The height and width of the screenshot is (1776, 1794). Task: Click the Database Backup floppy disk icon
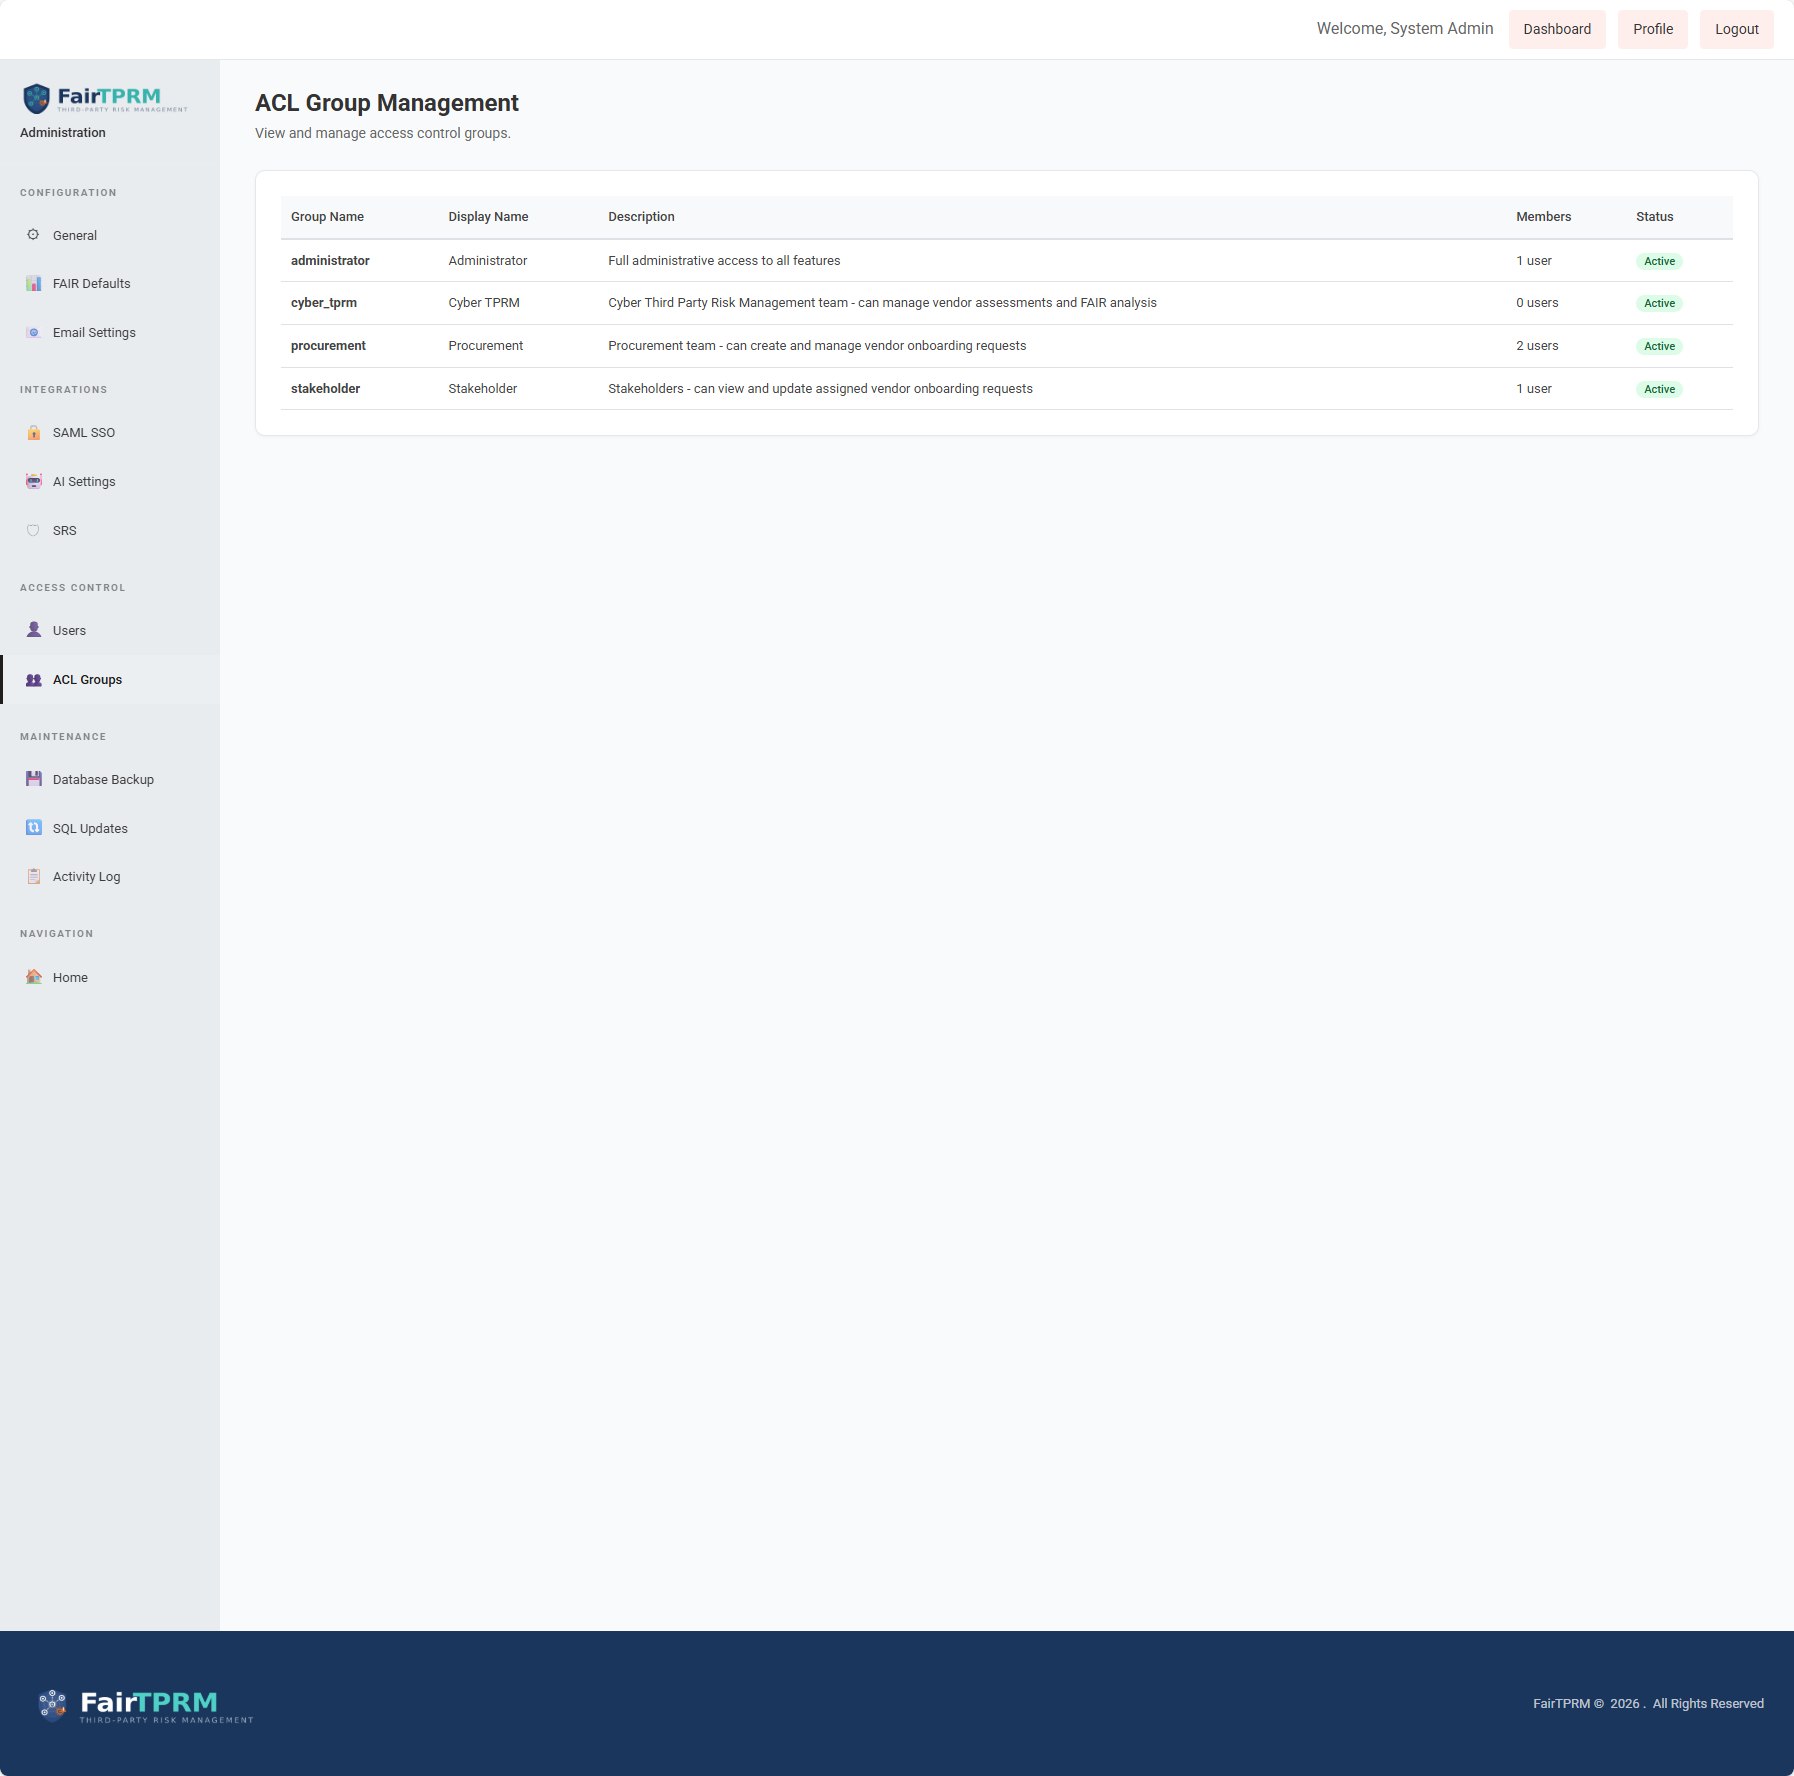pos(33,779)
